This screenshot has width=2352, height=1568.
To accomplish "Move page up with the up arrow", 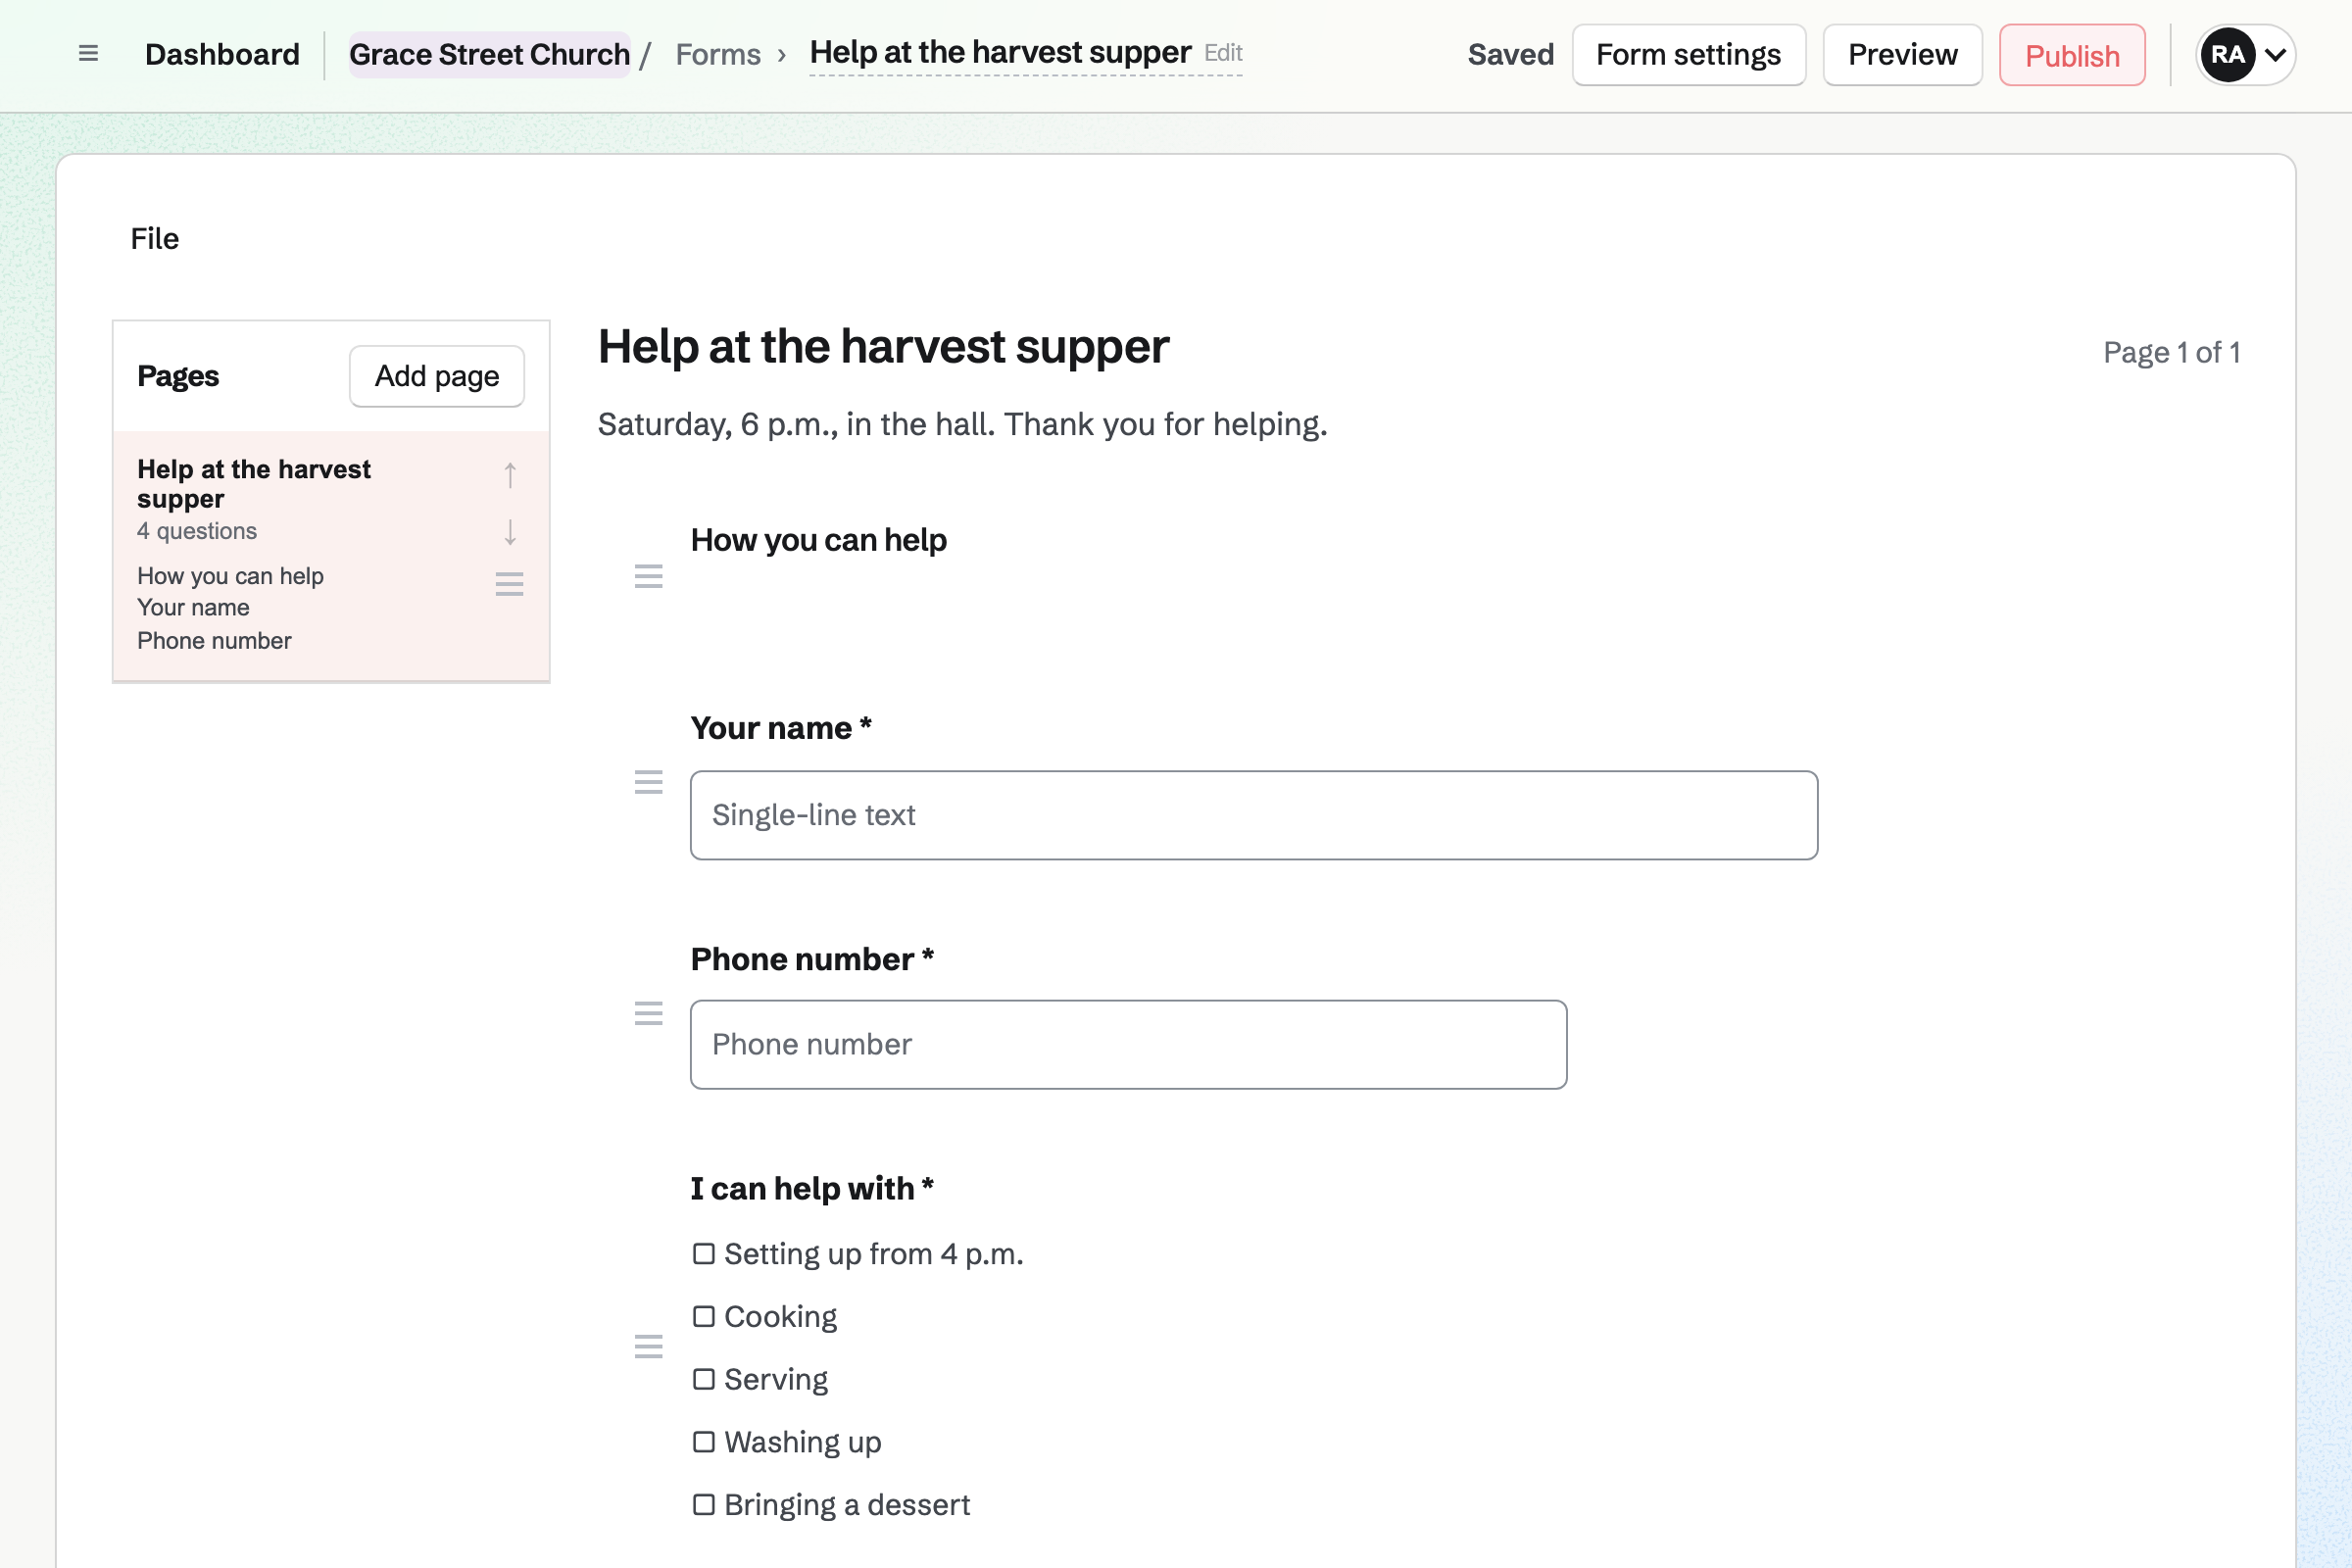I will pyautogui.click(x=510, y=475).
